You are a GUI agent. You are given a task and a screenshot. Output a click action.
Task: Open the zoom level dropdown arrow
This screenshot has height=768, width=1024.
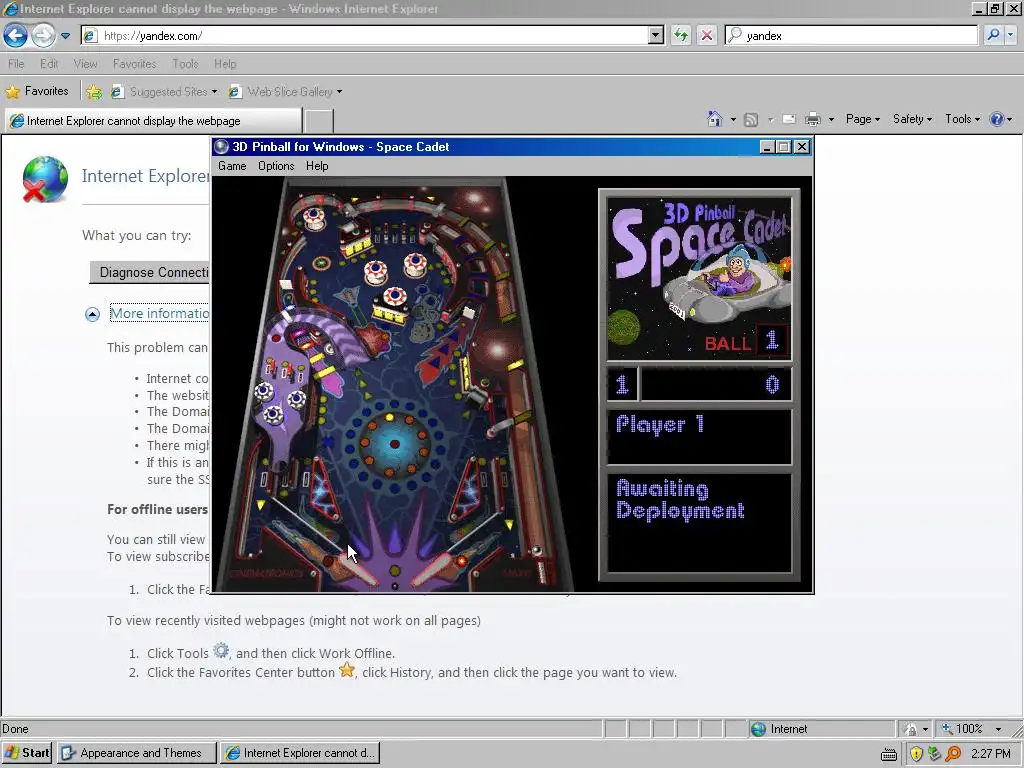(x=998, y=729)
